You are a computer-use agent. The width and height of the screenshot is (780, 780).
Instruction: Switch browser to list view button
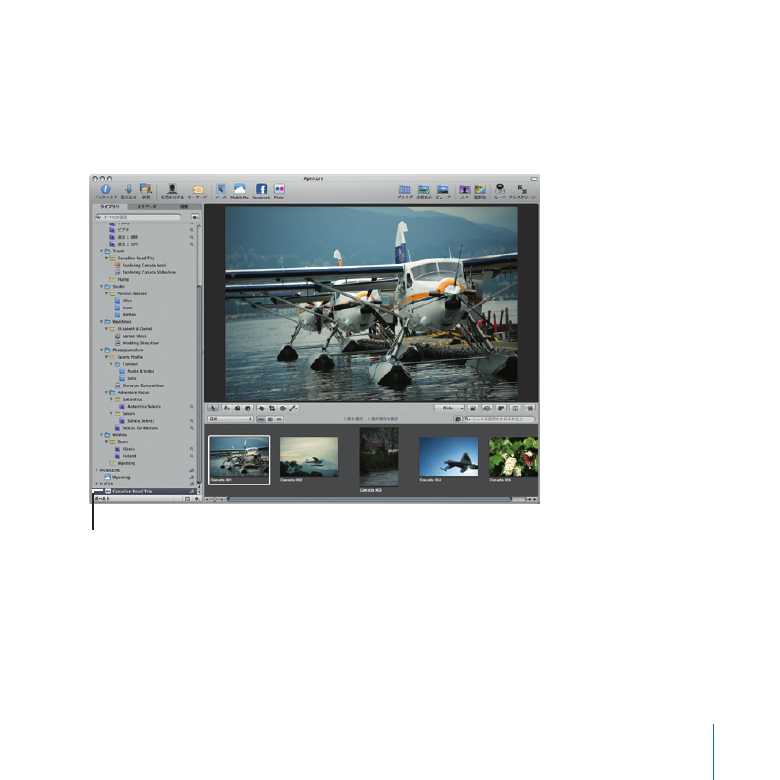(x=279, y=419)
